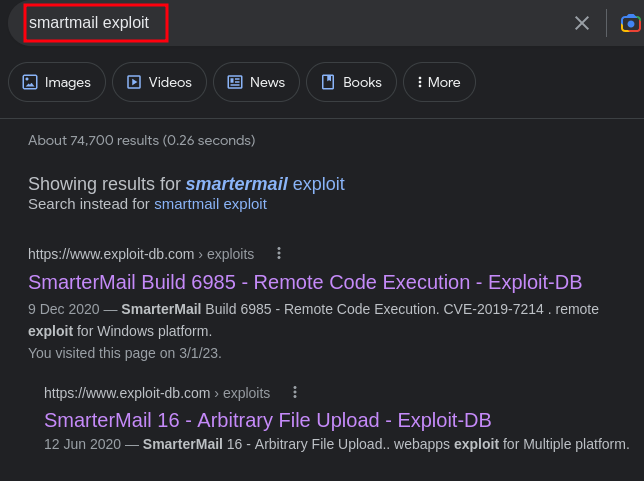Viewport: 644px width, 481px height.
Task: Switch to the Books results tab
Action: pyautogui.click(x=352, y=82)
